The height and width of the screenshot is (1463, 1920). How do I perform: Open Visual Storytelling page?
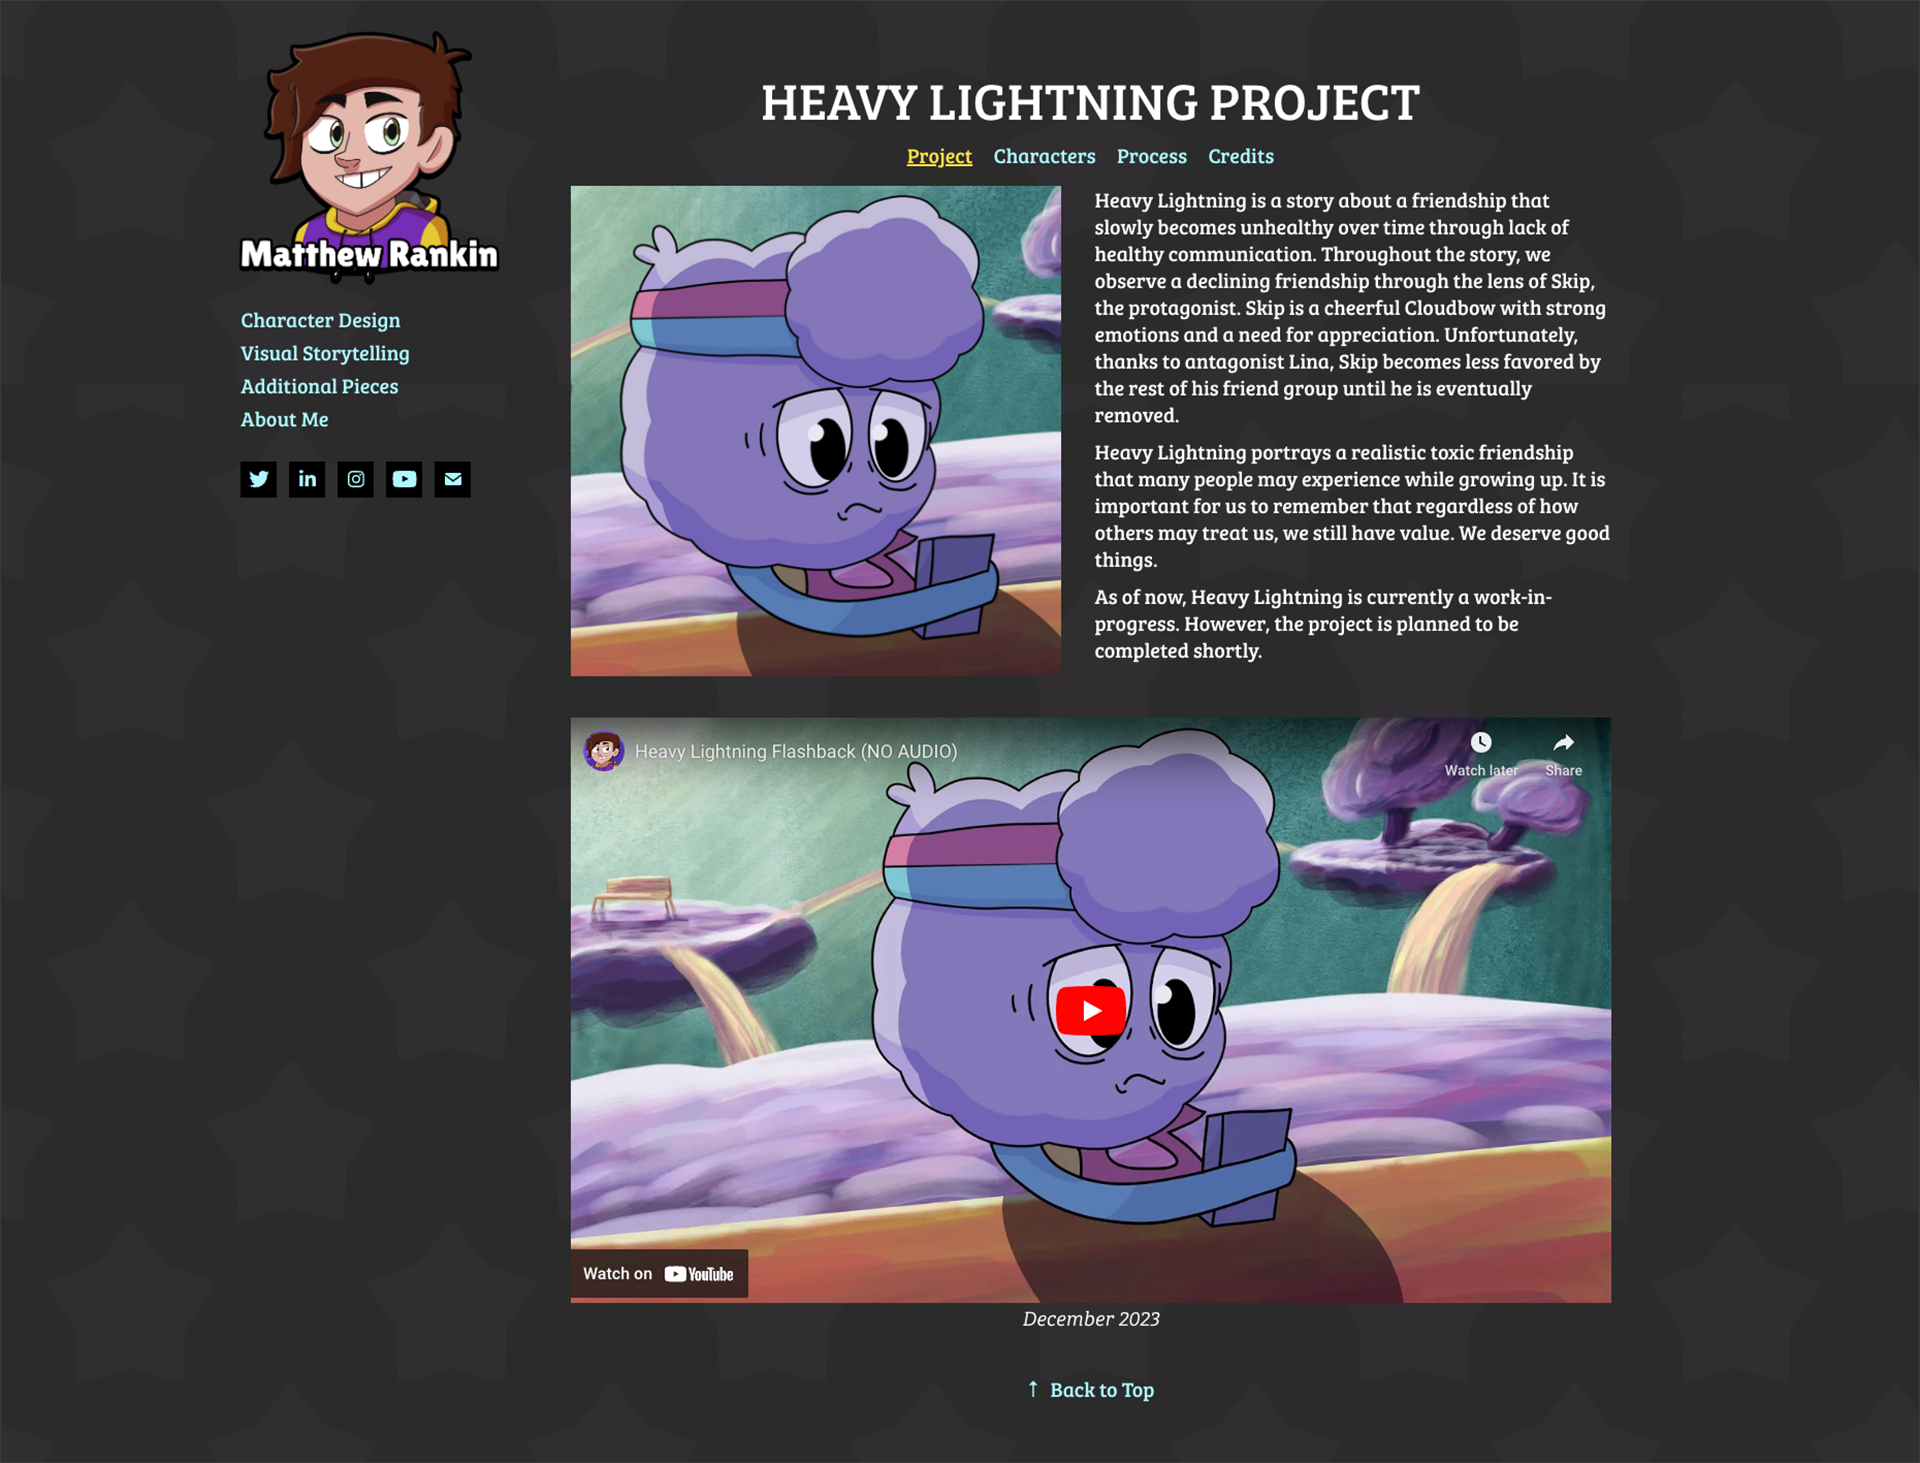tap(325, 353)
